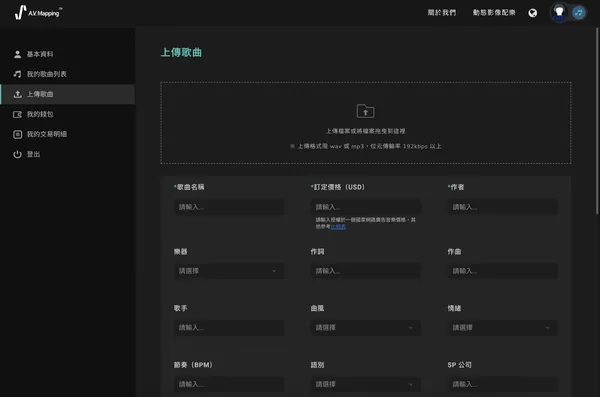600x397 pixels.
Task: Click the music note icon beside 我的歌曲列表
Action: click(x=17, y=74)
